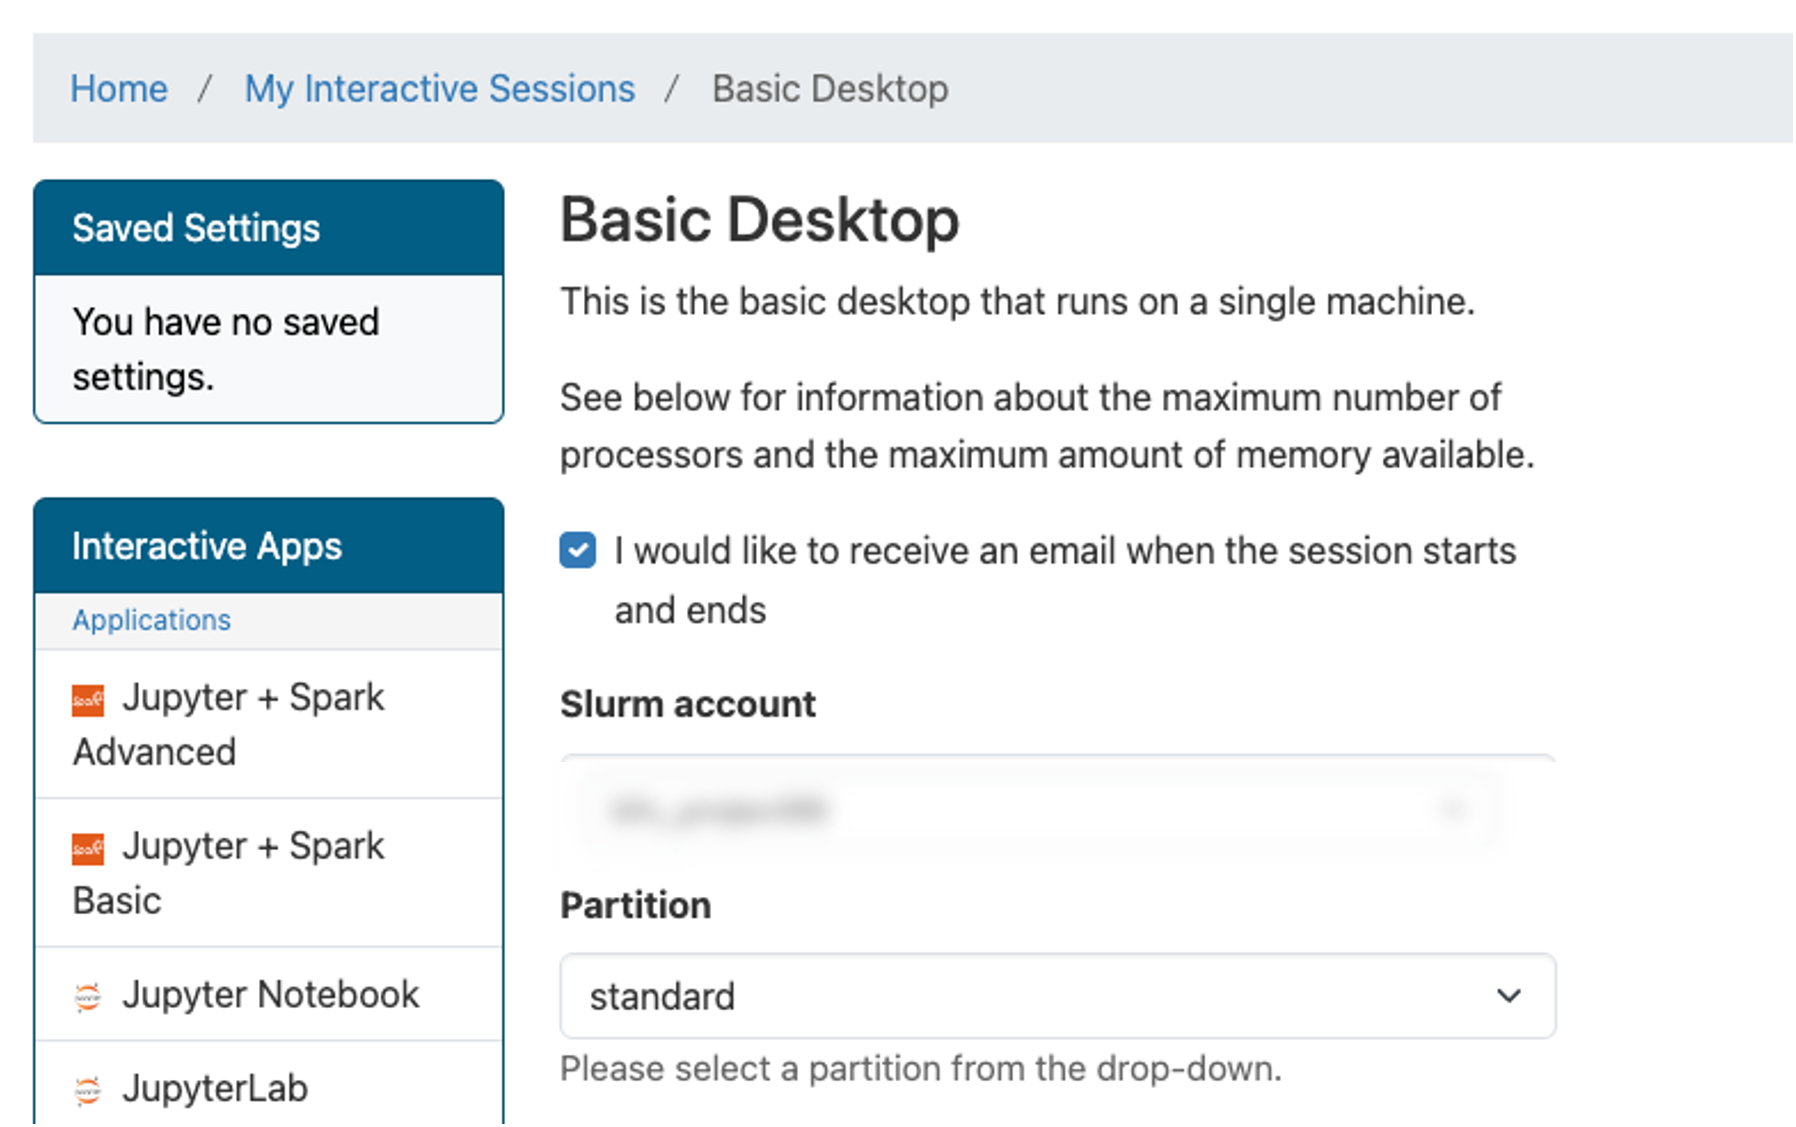Click the Applications section label
Screen dimensions: 1796x1127
pyautogui.click(x=152, y=620)
